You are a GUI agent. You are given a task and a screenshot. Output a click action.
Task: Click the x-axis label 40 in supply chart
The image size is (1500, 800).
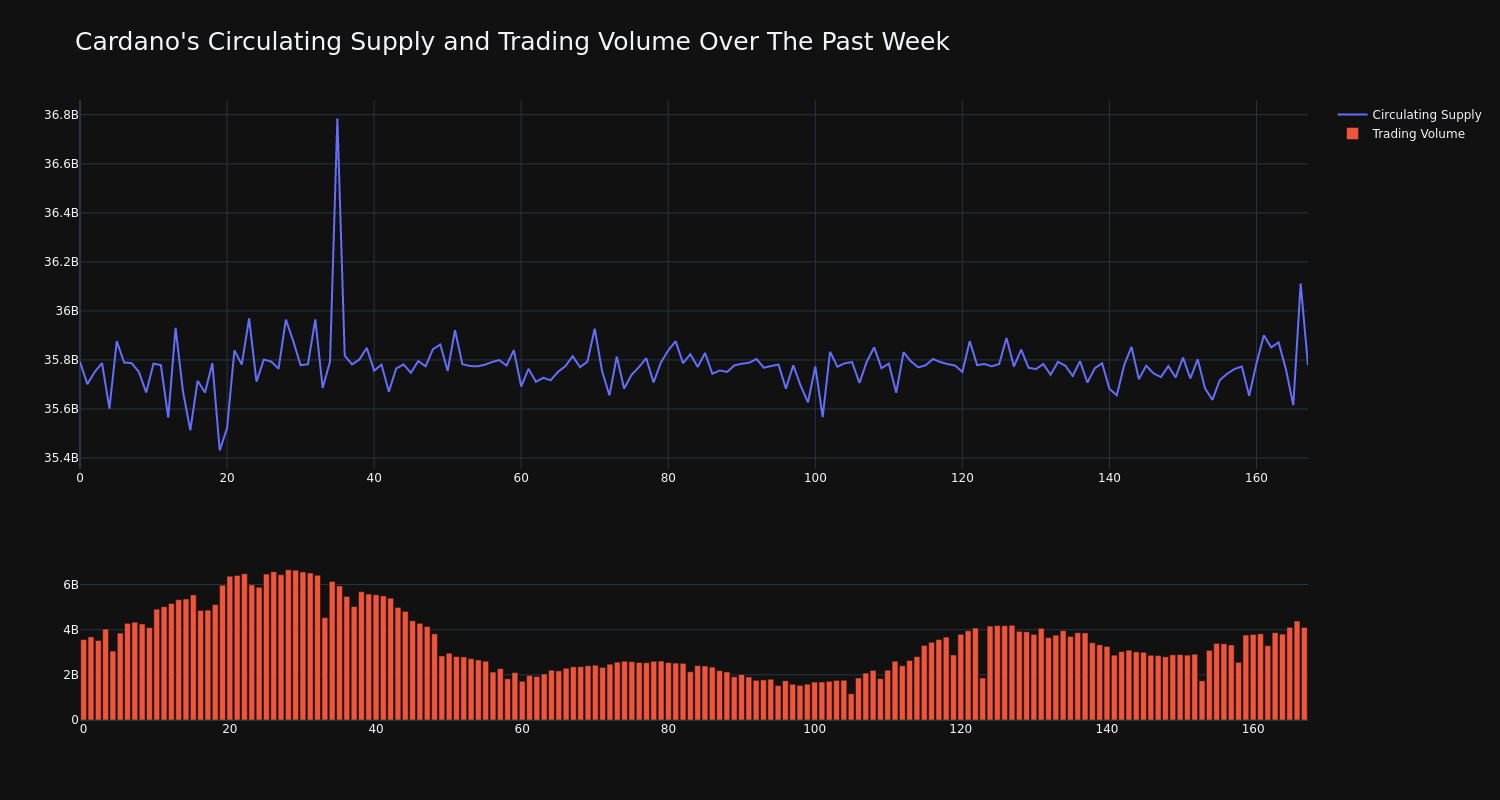[374, 478]
